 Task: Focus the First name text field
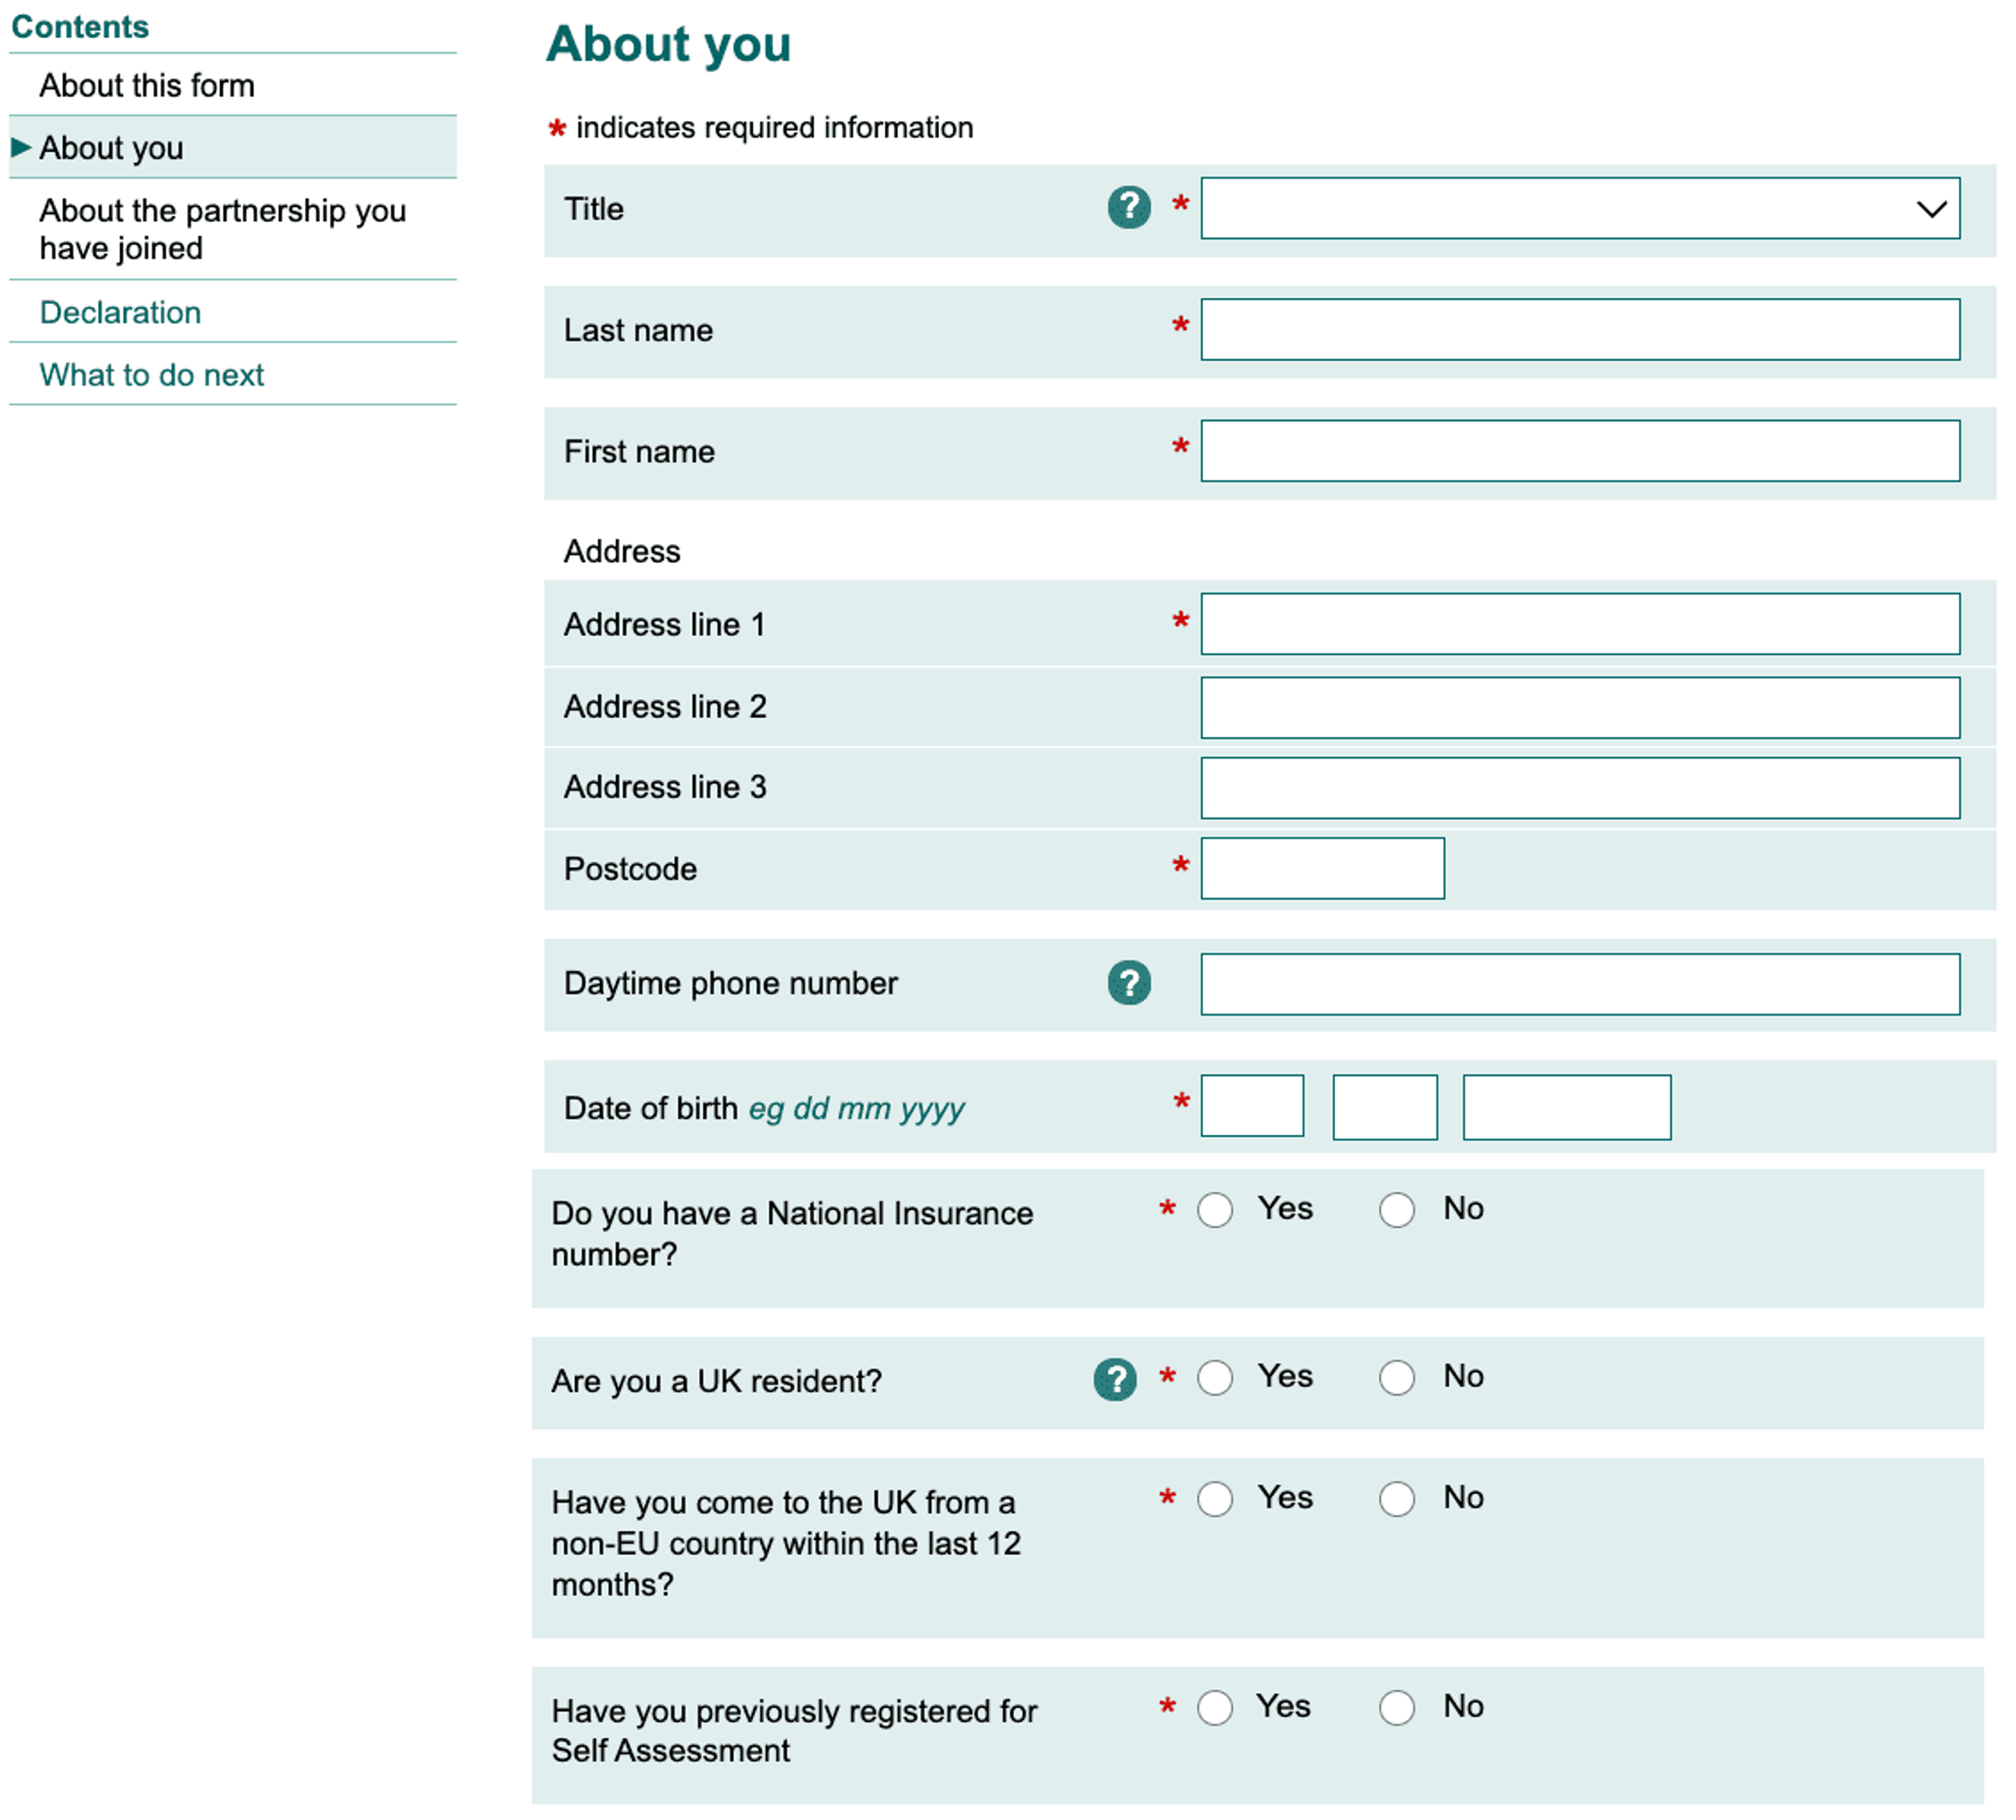point(1580,450)
